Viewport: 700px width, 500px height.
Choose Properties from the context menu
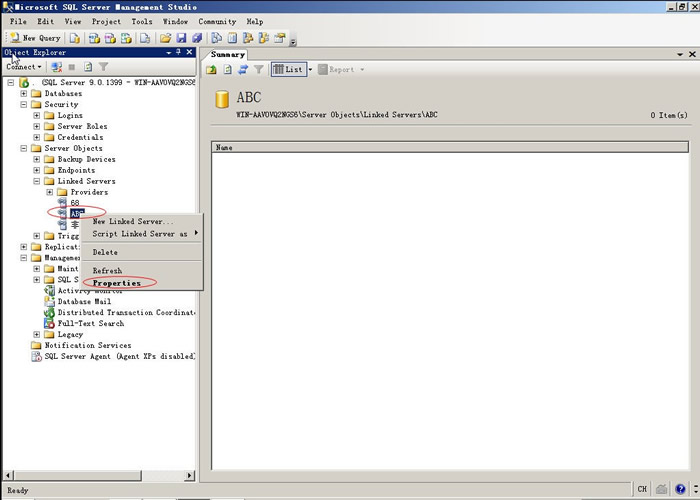coord(116,283)
